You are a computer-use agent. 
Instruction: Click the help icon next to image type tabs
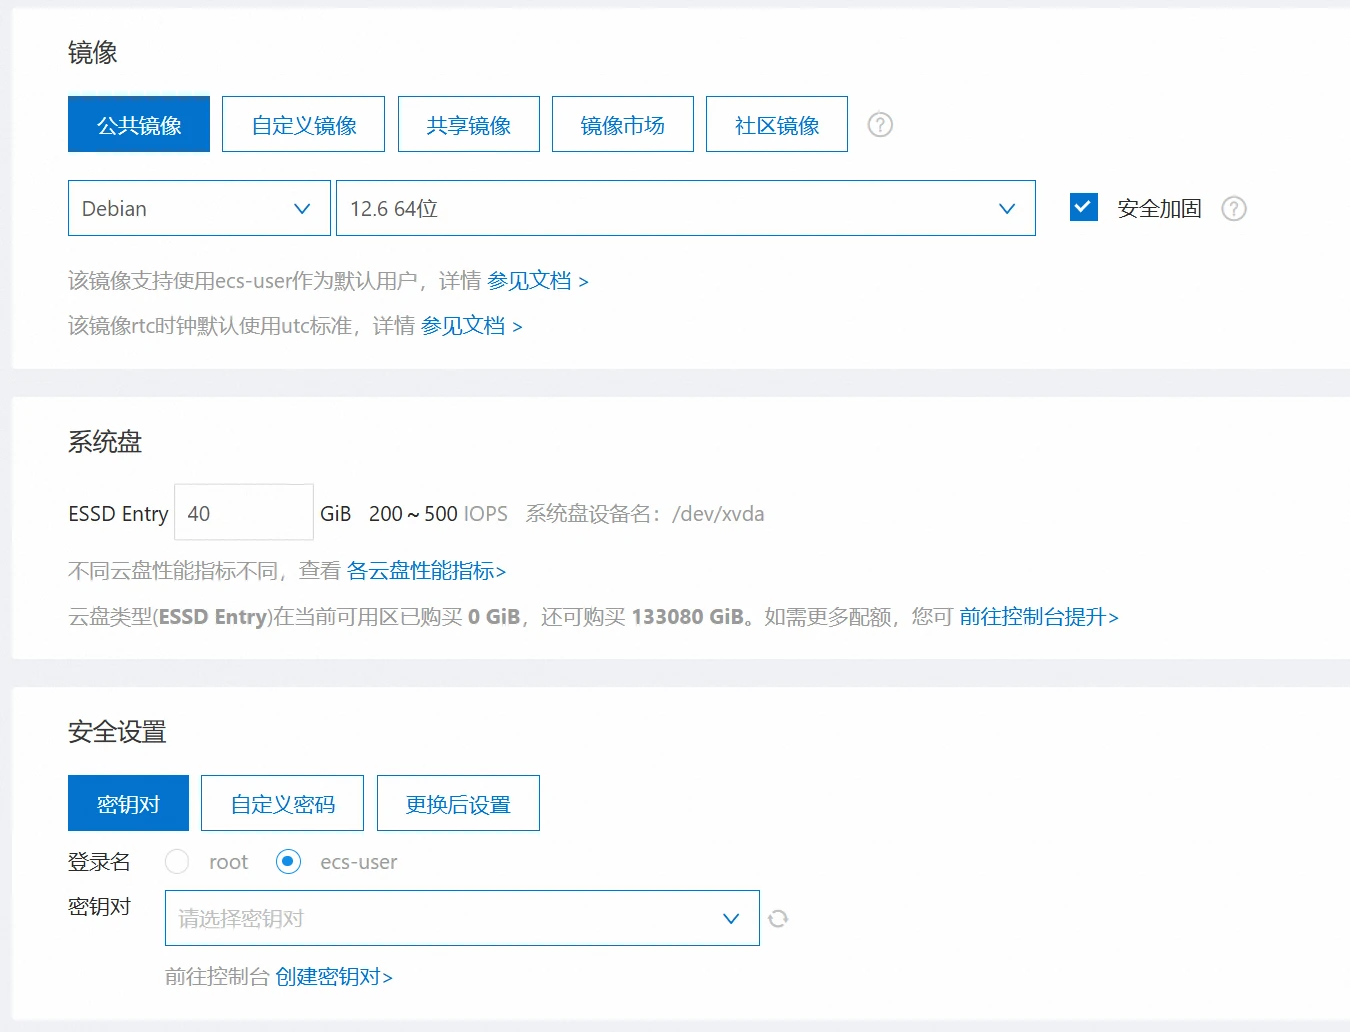click(880, 124)
